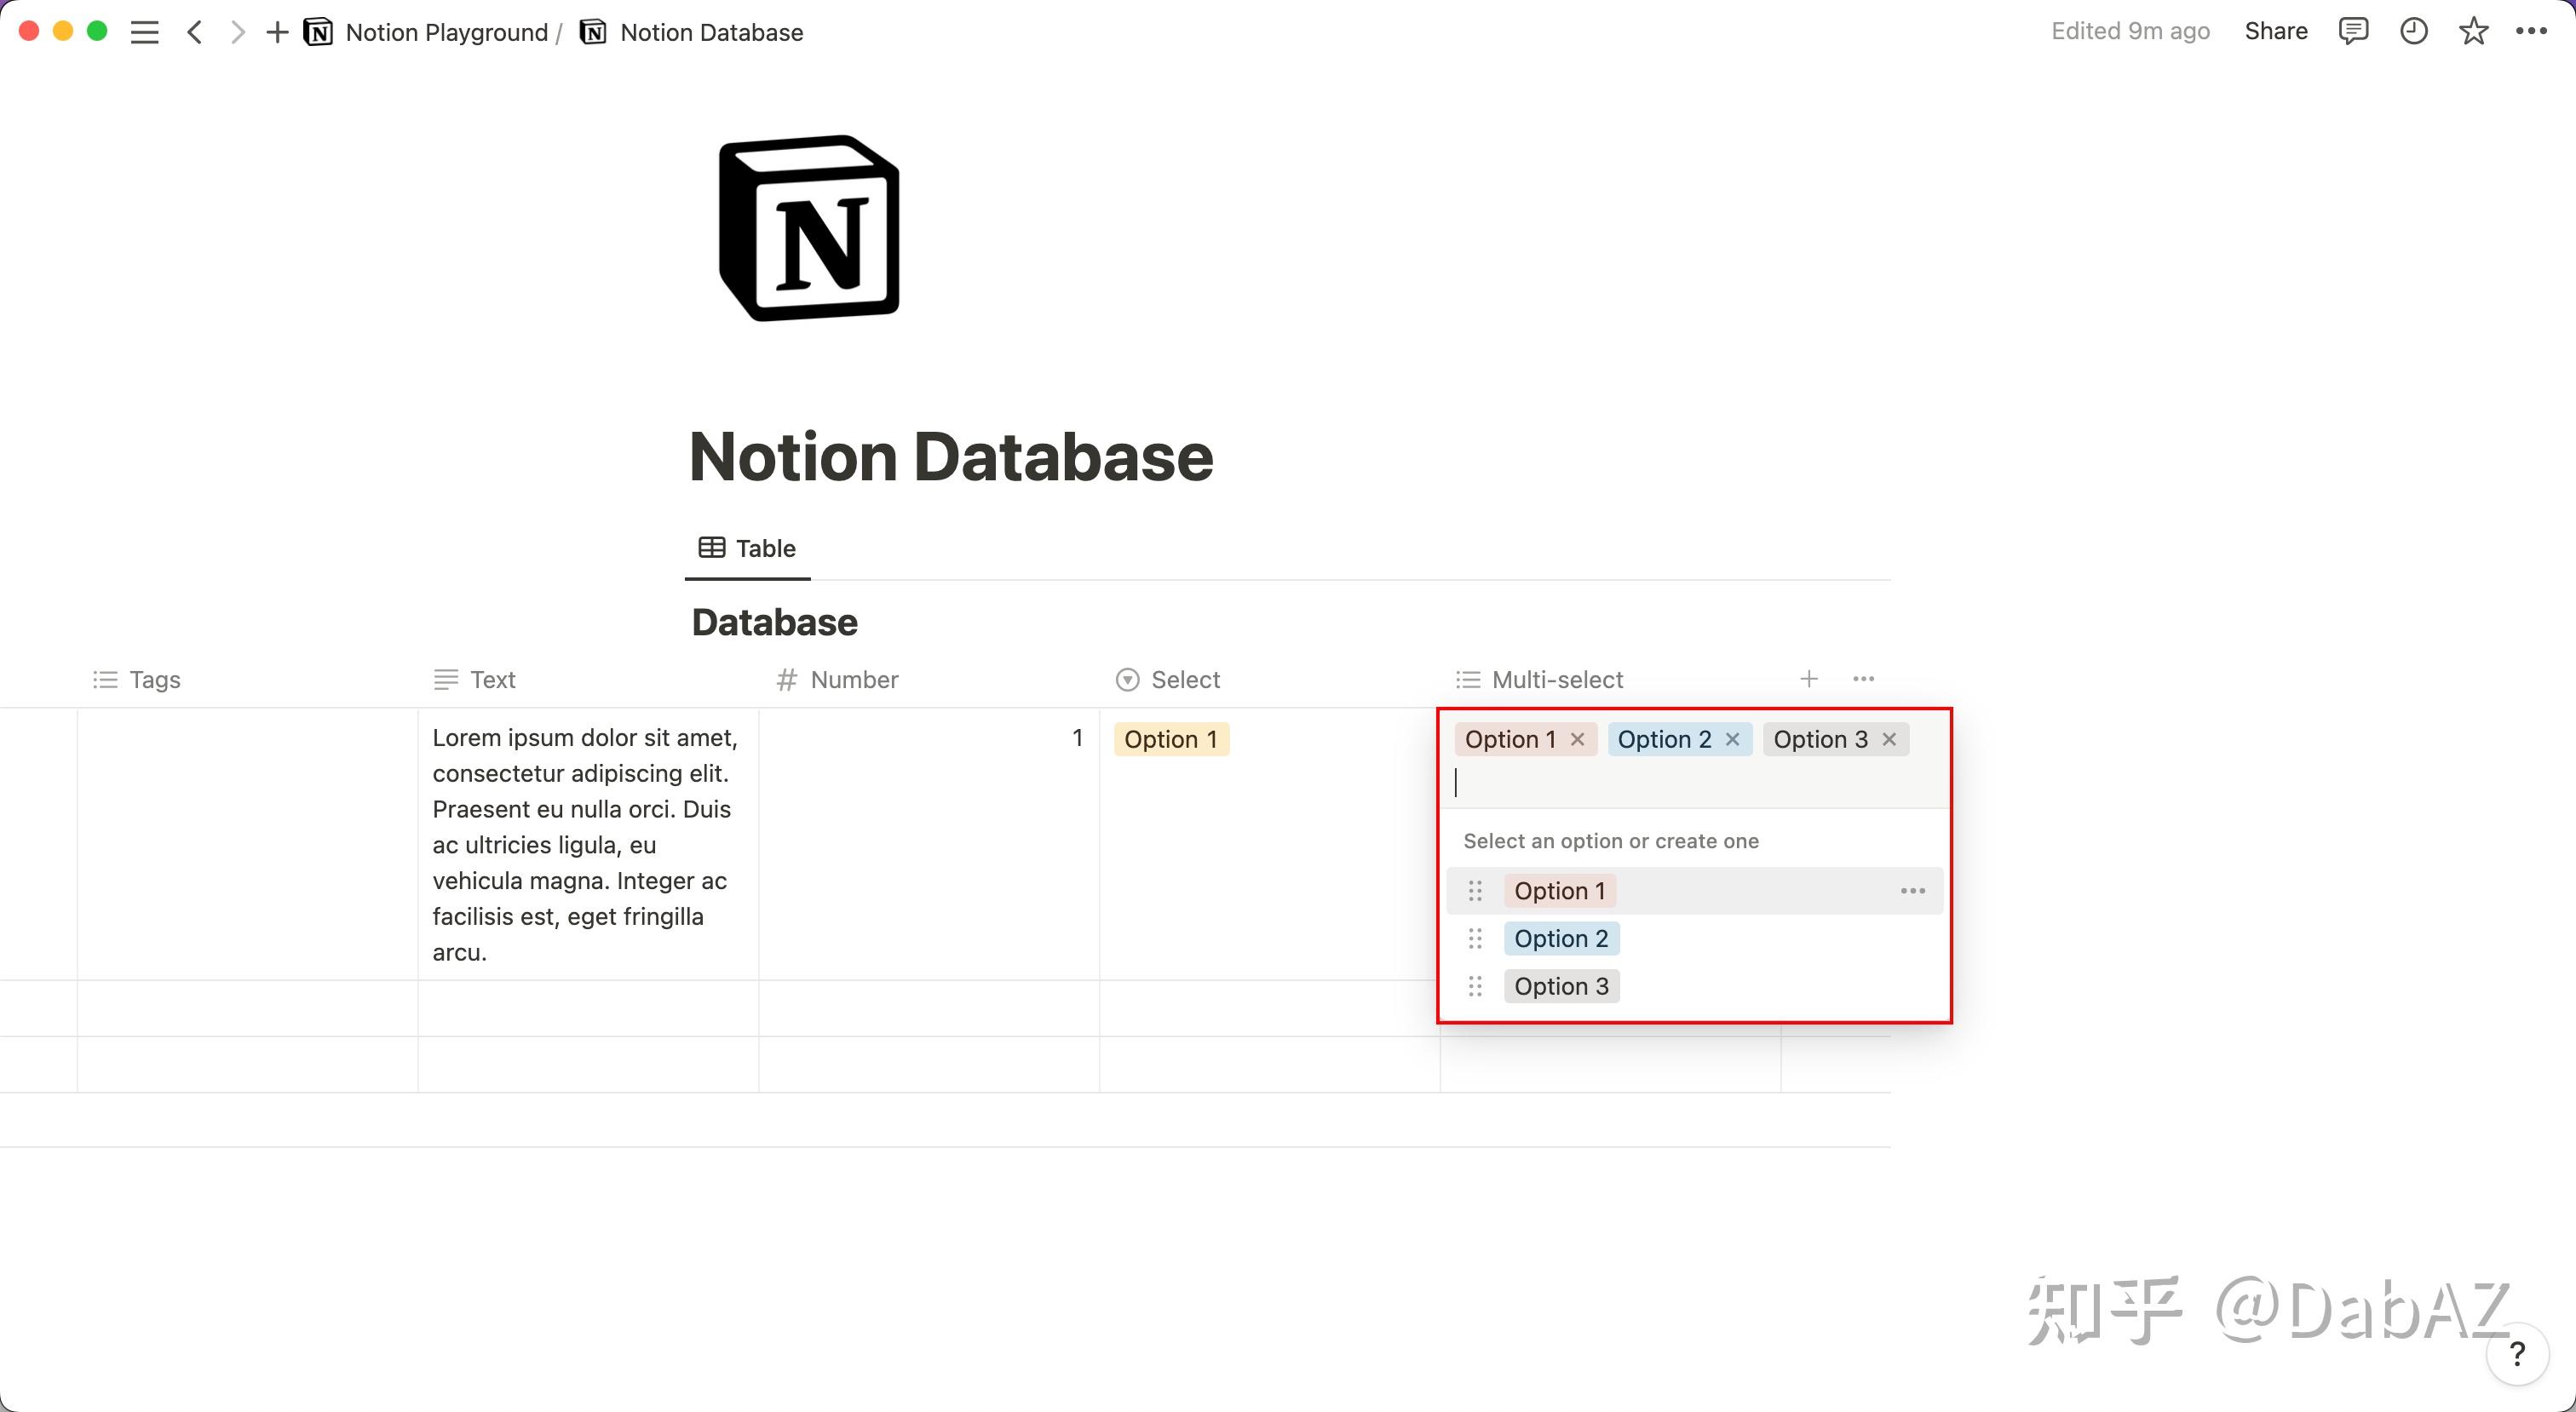The height and width of the screenshot is (1412, 2576).
Task: Click the Option 1 cell in the Select column
Action: pyautogui.click(x=1172, y=739)
